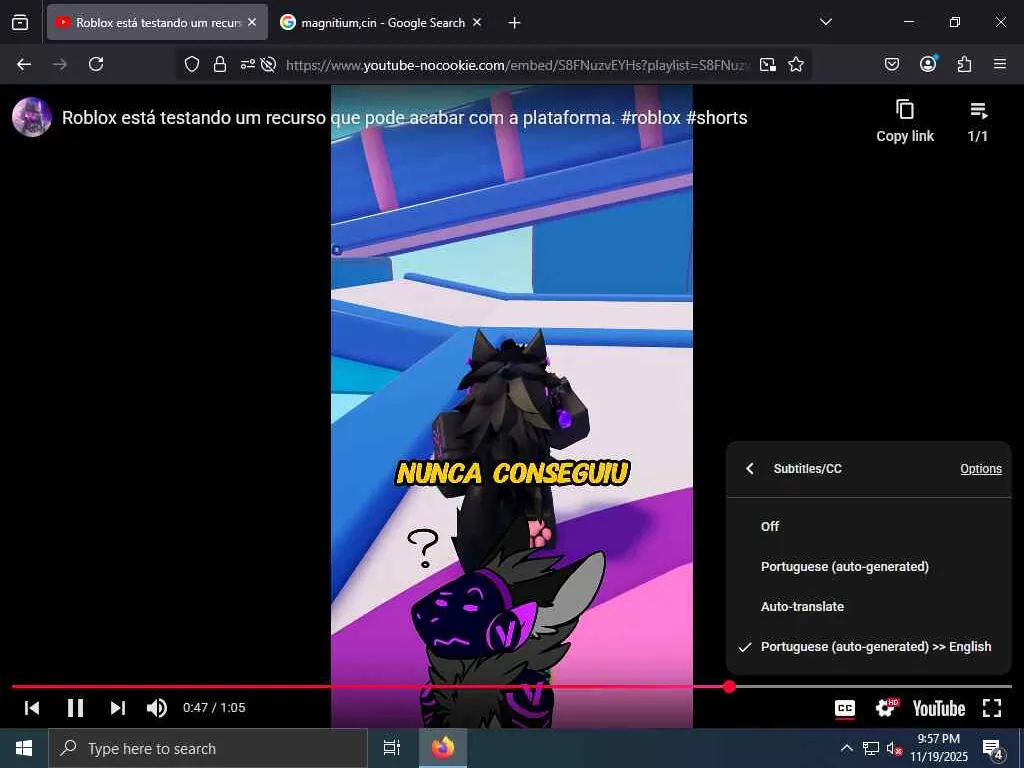The image size is (1024, 768).
Task: Close the Roblox YouTube tab
Action: click(x=252, y=22)
